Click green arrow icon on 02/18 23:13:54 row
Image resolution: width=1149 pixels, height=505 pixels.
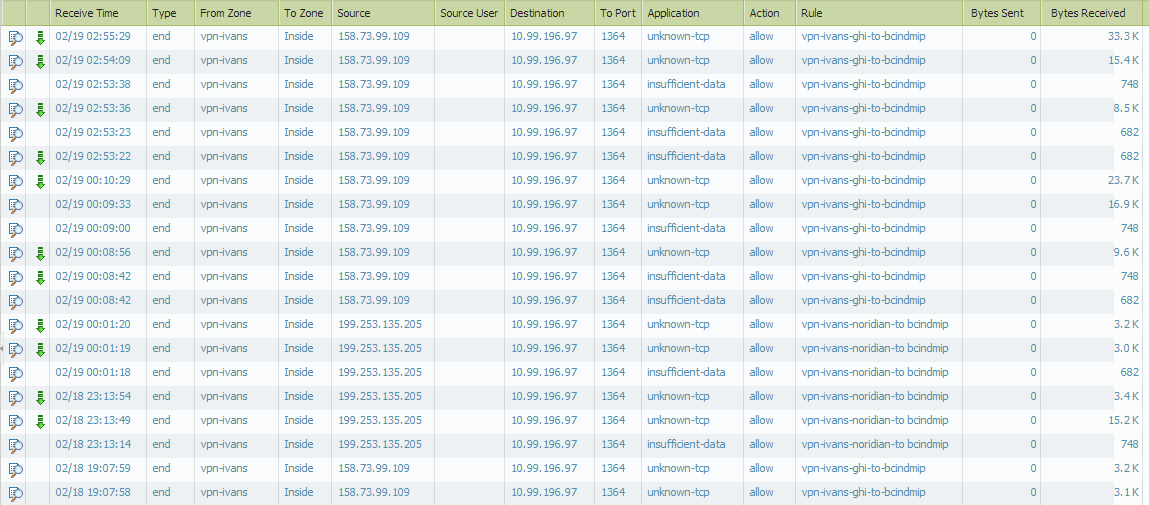[40, 397]
